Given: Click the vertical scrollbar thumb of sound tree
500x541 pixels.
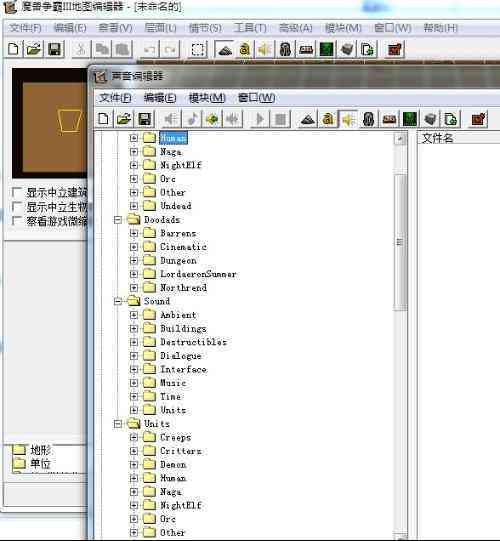Looking at the screenshot, I should pyautogui.click(x=400, y=242).
